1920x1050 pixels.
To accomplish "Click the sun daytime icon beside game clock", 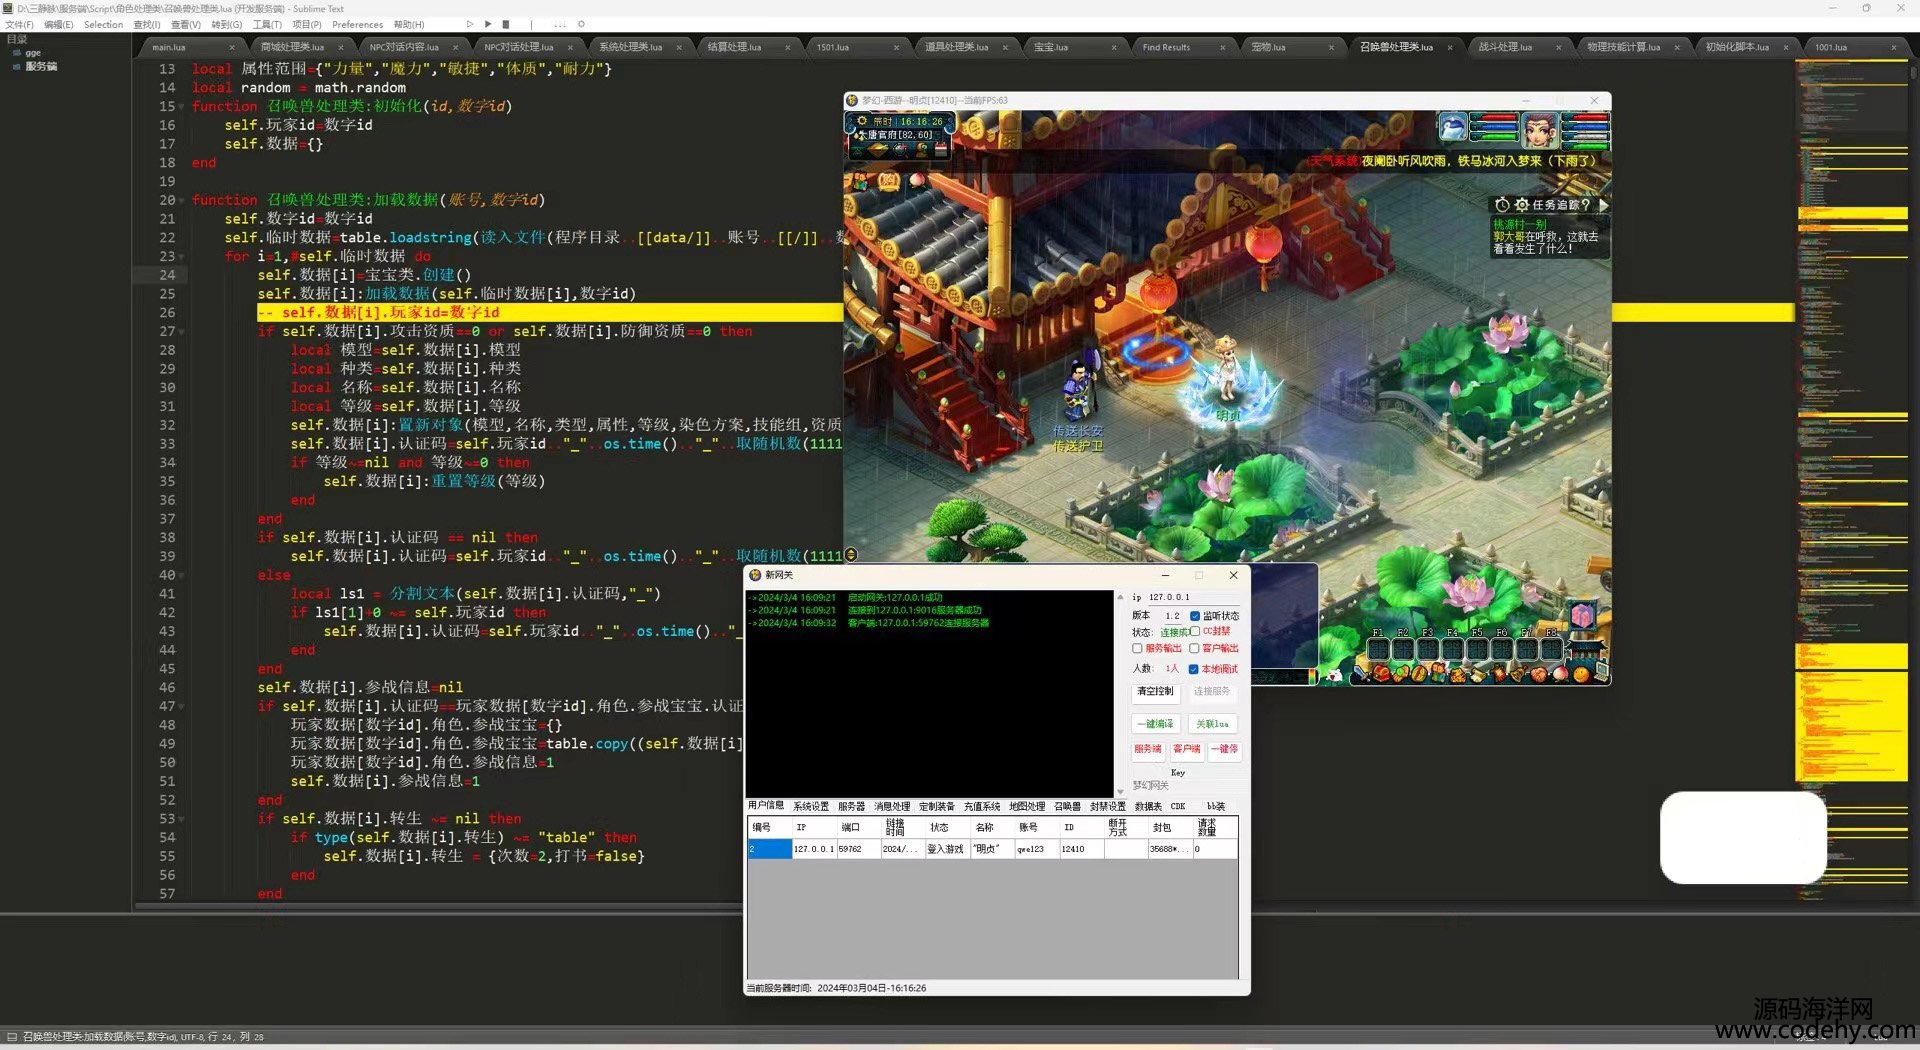I will tap(862, 120).
